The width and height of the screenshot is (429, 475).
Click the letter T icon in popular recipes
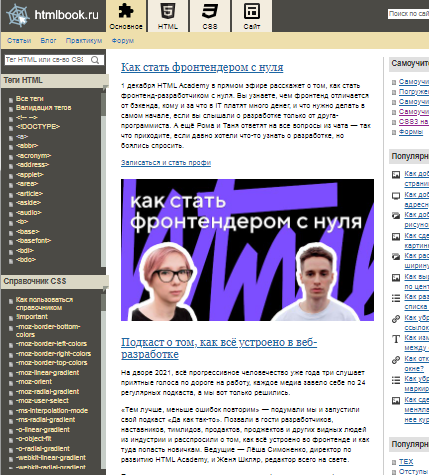tap(396, 339)
